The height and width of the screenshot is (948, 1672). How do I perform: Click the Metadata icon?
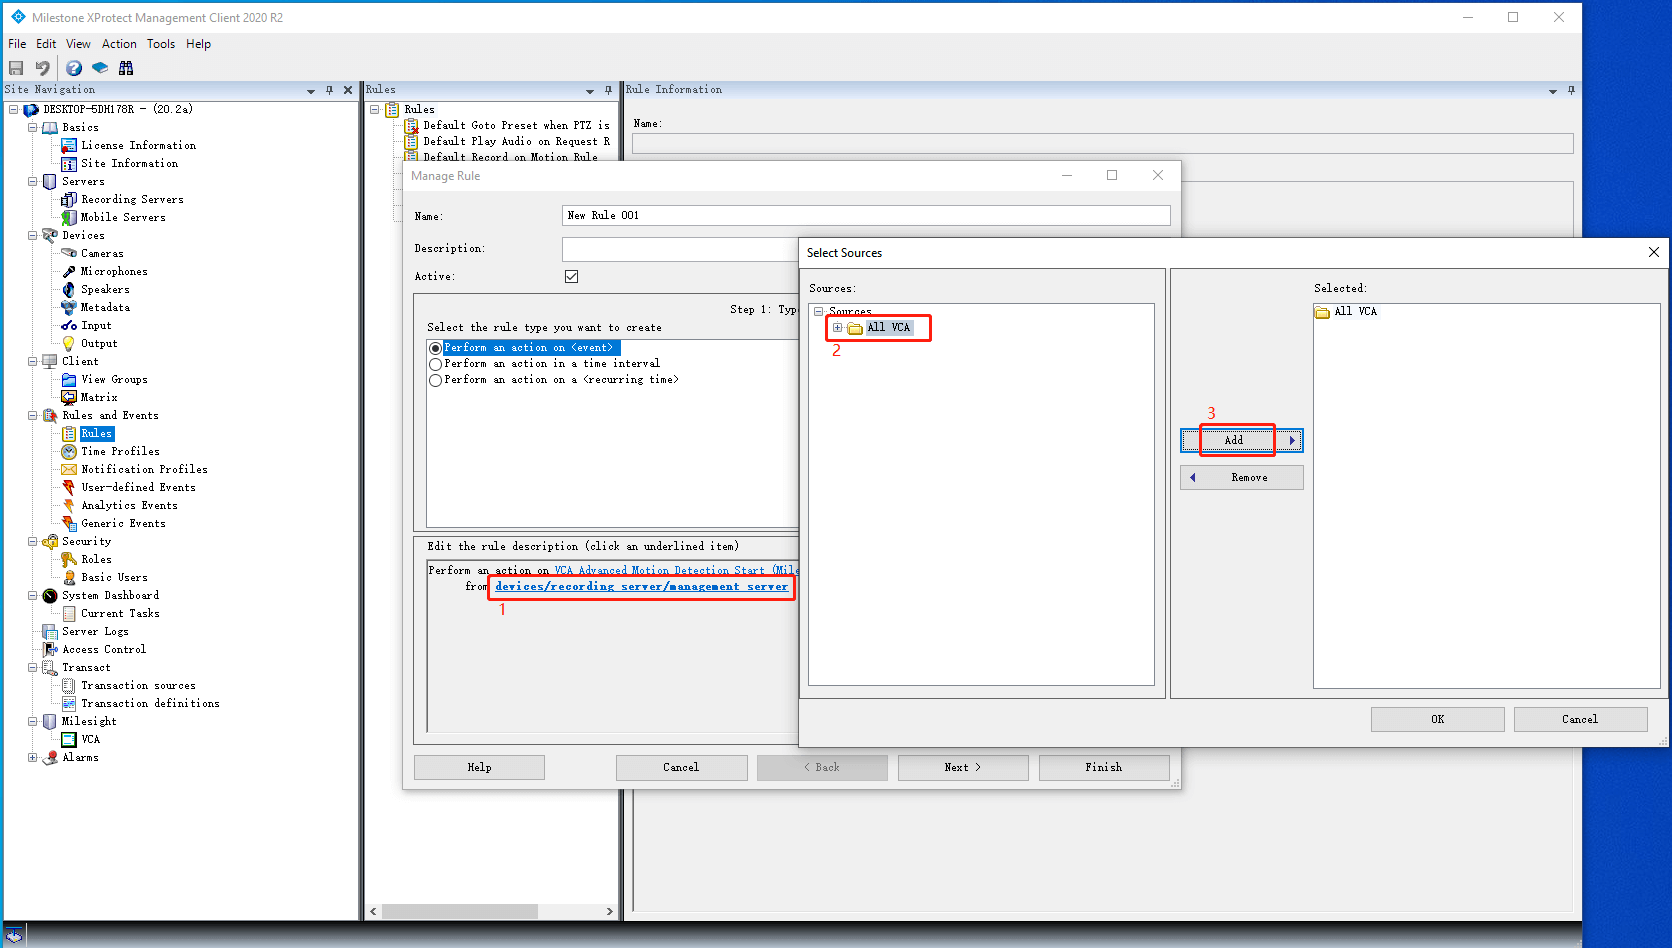click(69, 307)
